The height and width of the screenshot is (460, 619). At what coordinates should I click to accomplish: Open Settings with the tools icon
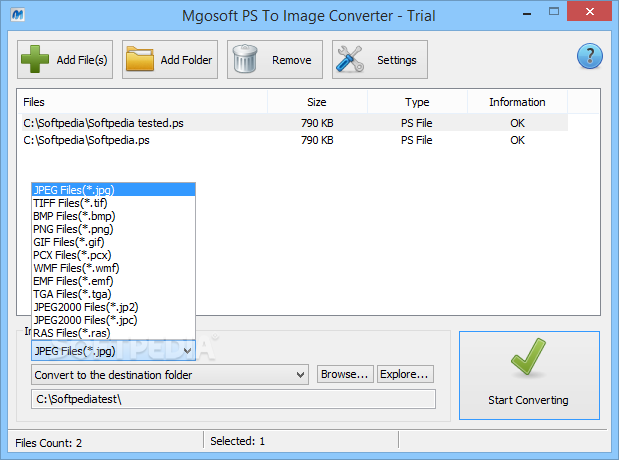(380, 60)
